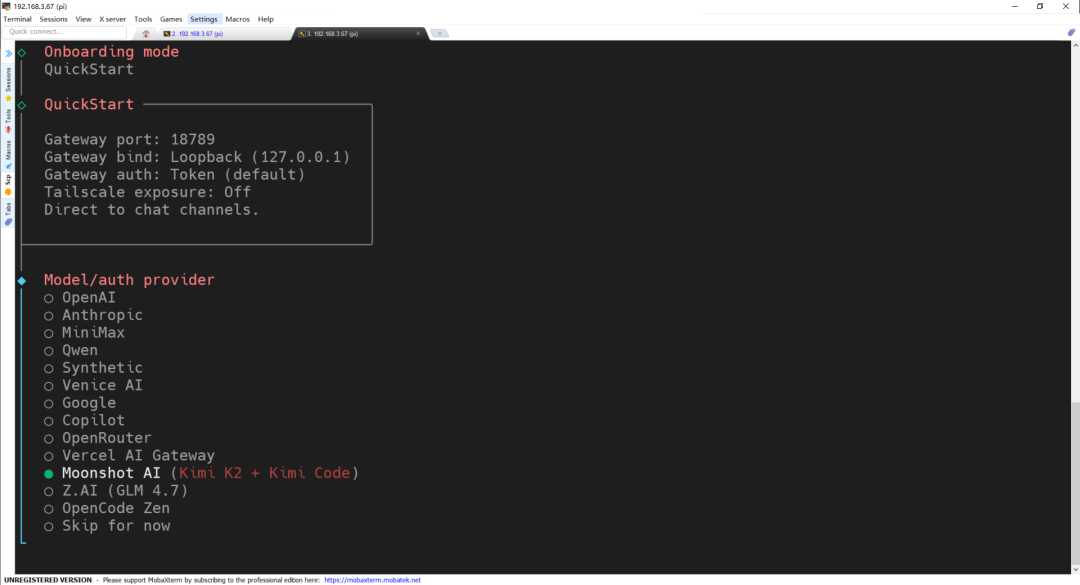The height and width of the screenshot is (585, 1080).
Task: Select the Skip for now option
Action: 107,526
